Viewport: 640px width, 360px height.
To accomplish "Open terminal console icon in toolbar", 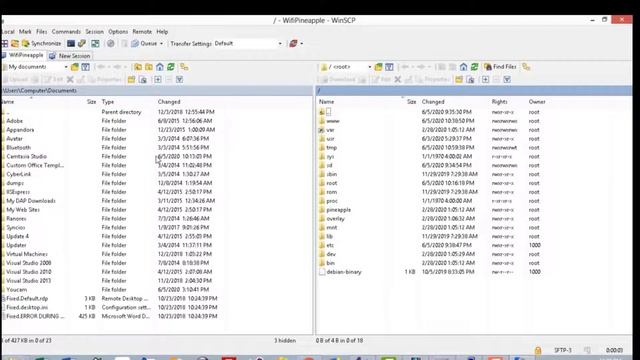I will point(71,43).
